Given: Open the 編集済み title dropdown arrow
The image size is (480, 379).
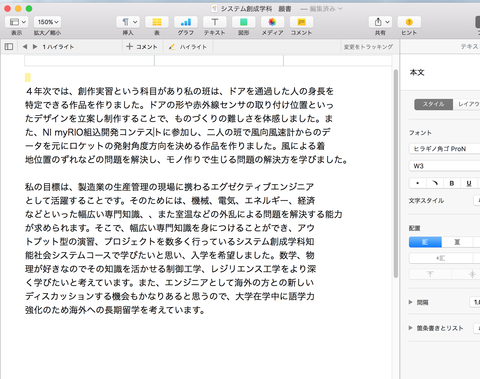Looking at the screenshot, I should tap(340, 9).
